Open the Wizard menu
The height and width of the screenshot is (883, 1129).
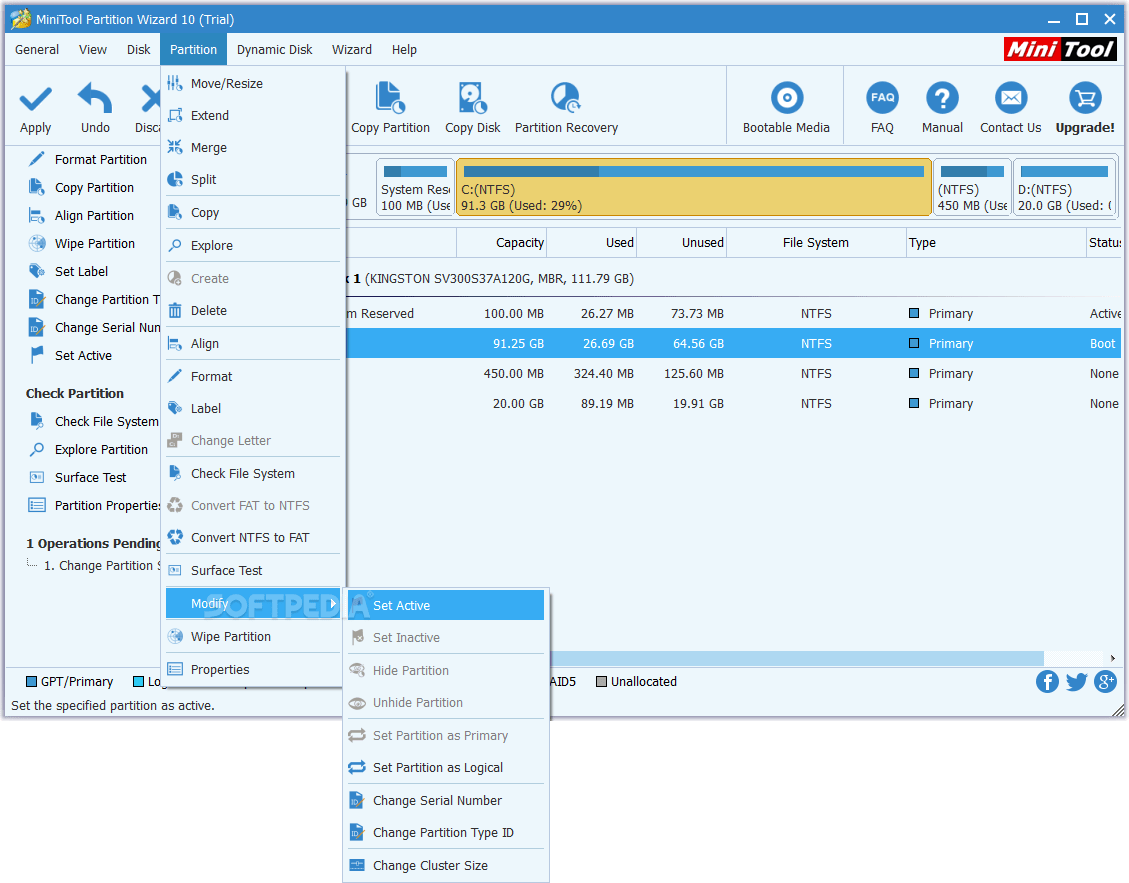tap(351, 50)
